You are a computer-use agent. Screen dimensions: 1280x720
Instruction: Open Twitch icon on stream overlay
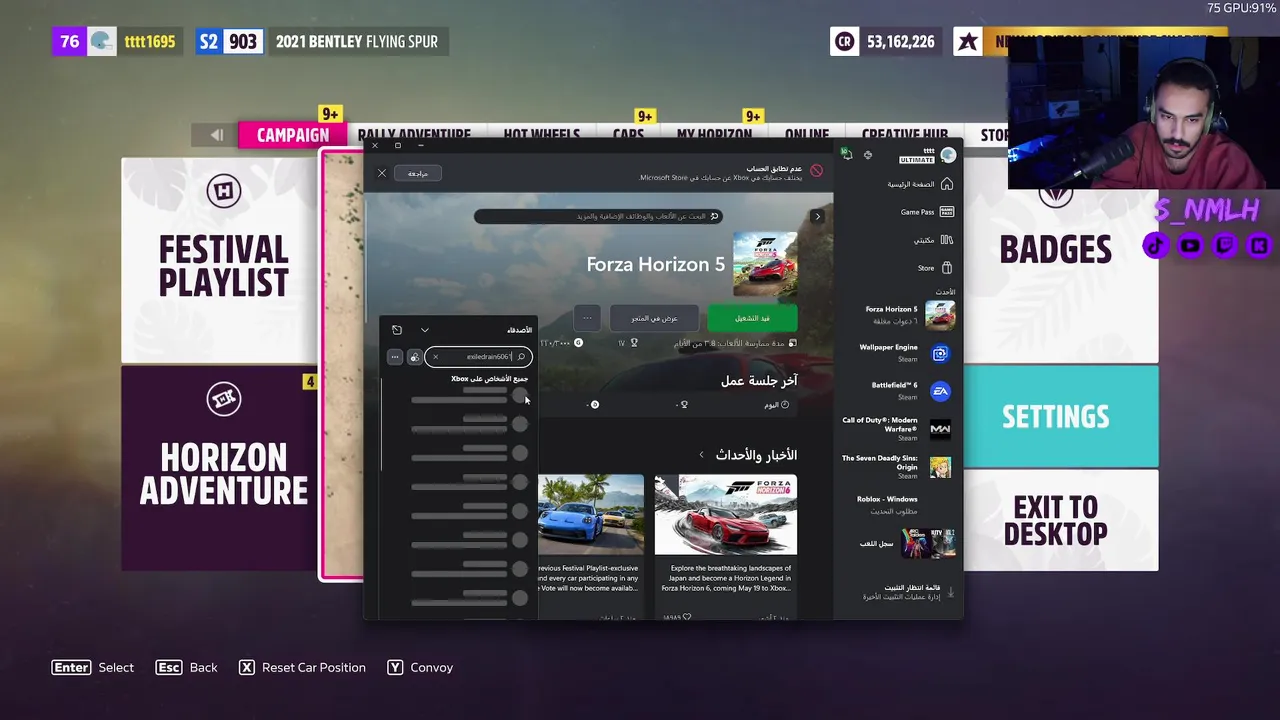pos(1224,245)
